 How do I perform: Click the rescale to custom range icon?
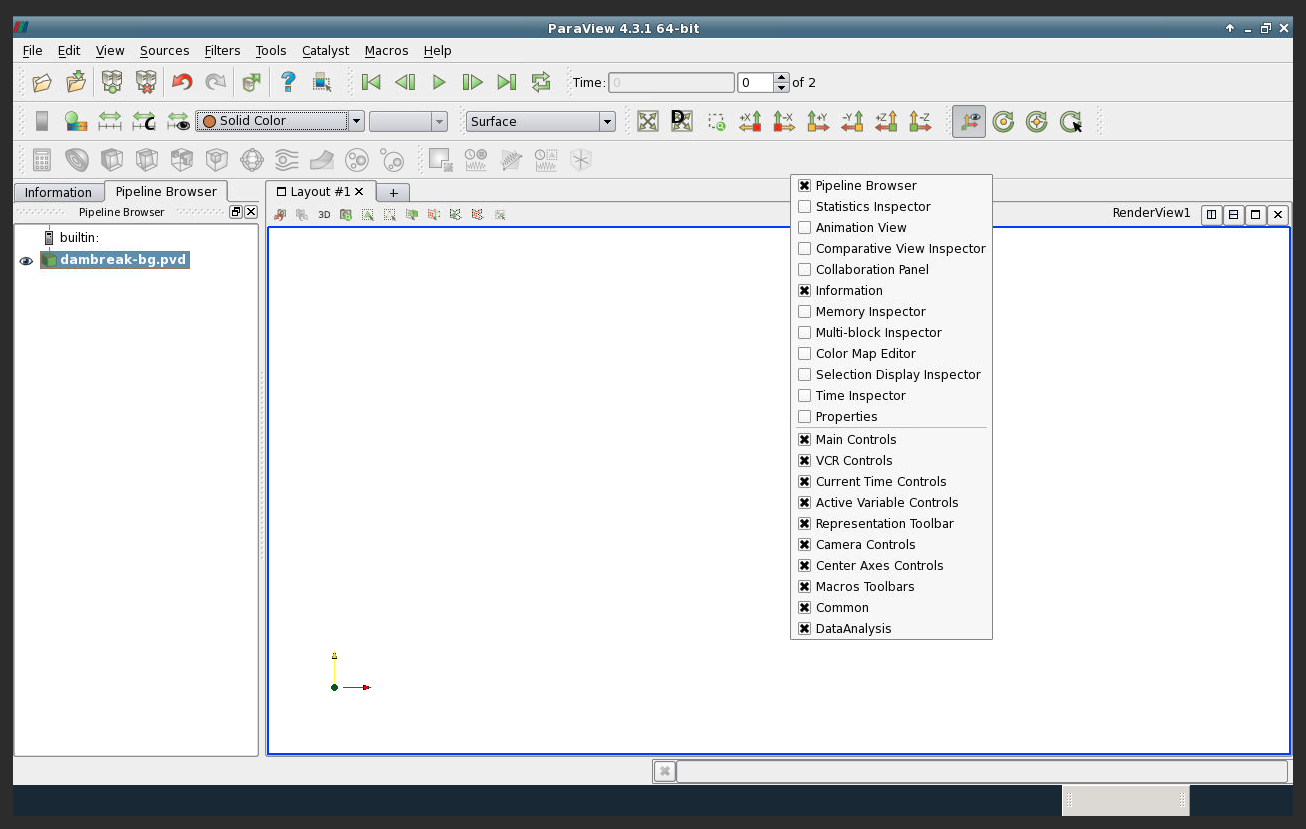pos(144,121)
